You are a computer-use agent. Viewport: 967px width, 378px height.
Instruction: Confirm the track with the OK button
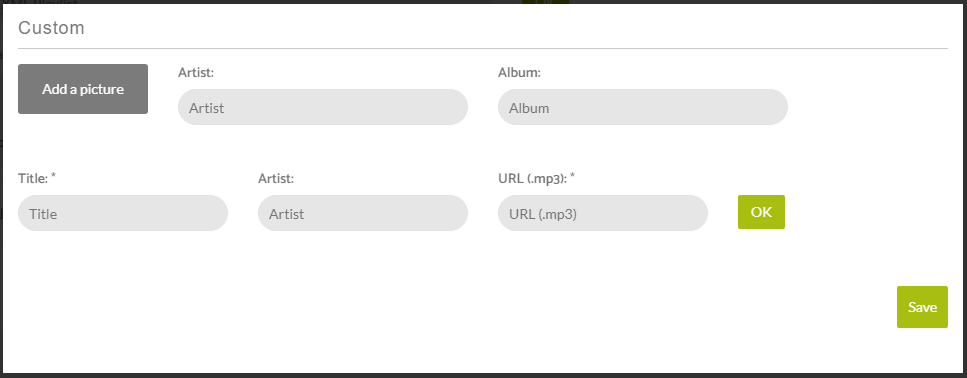[761, 212]
